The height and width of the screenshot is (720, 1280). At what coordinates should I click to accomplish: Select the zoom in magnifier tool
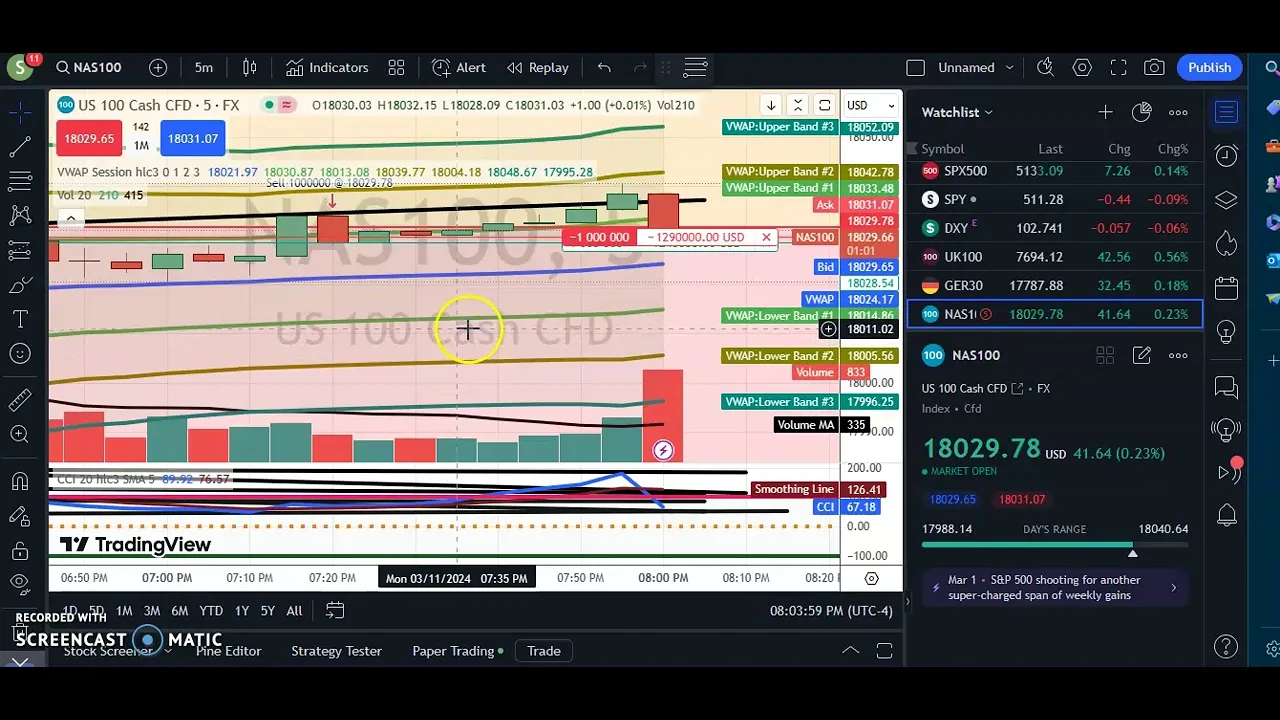pos(19,434)
